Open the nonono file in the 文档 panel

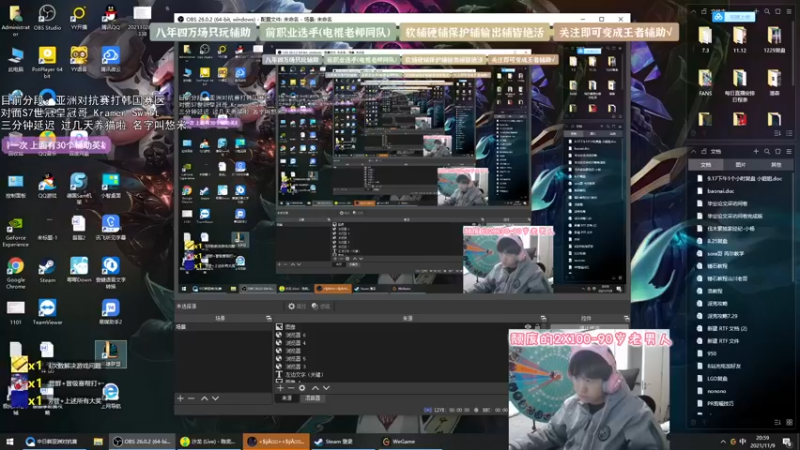pyautogui.click(x=716, y=391)
